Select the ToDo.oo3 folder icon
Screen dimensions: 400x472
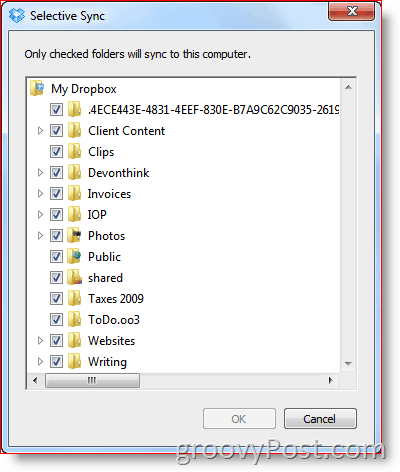(x=74, y=320)
